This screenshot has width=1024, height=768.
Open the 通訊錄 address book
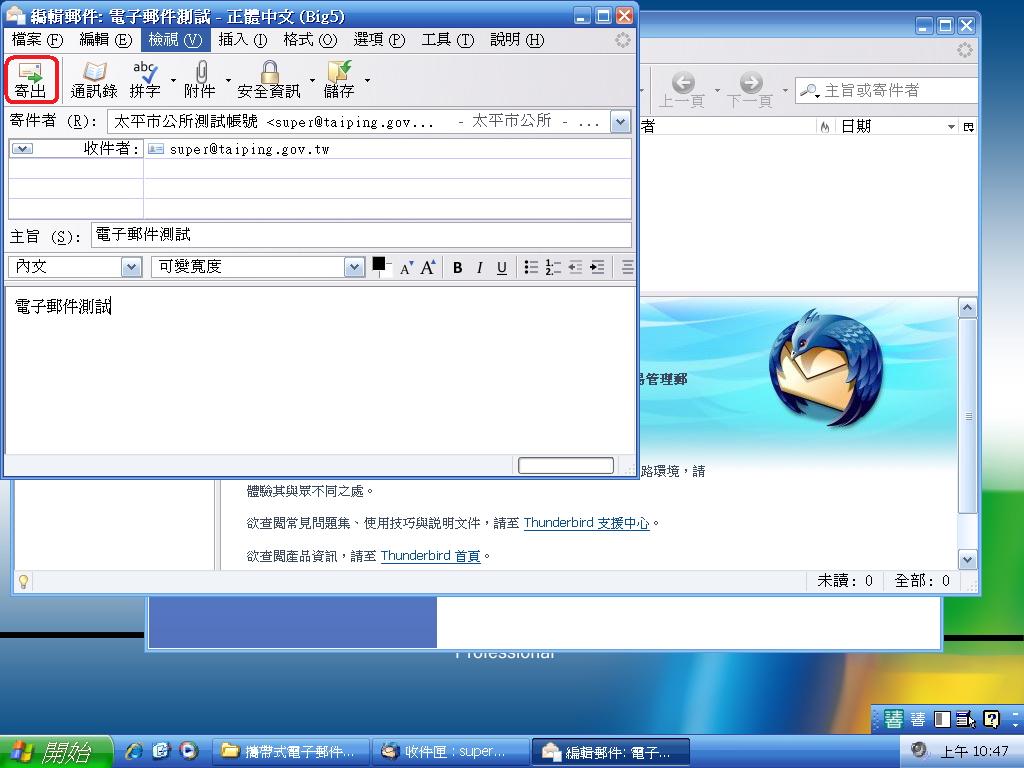94,79
